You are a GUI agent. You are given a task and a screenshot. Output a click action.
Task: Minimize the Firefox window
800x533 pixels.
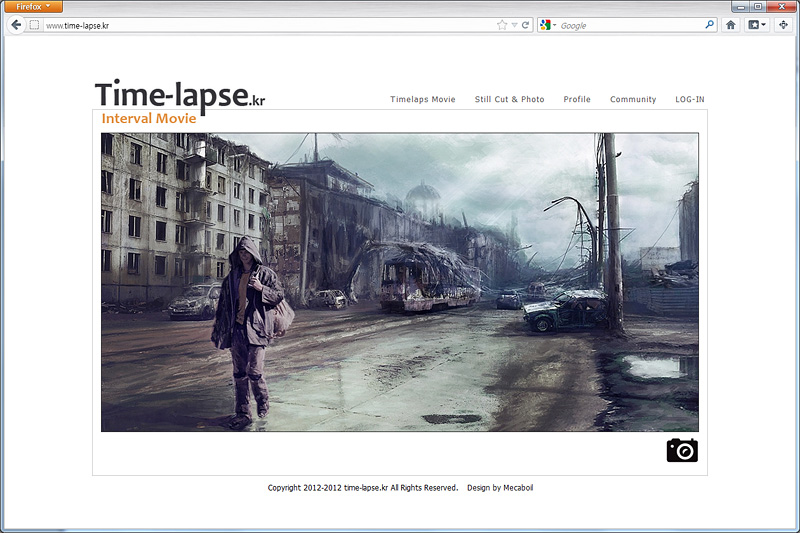click(740, 7)
